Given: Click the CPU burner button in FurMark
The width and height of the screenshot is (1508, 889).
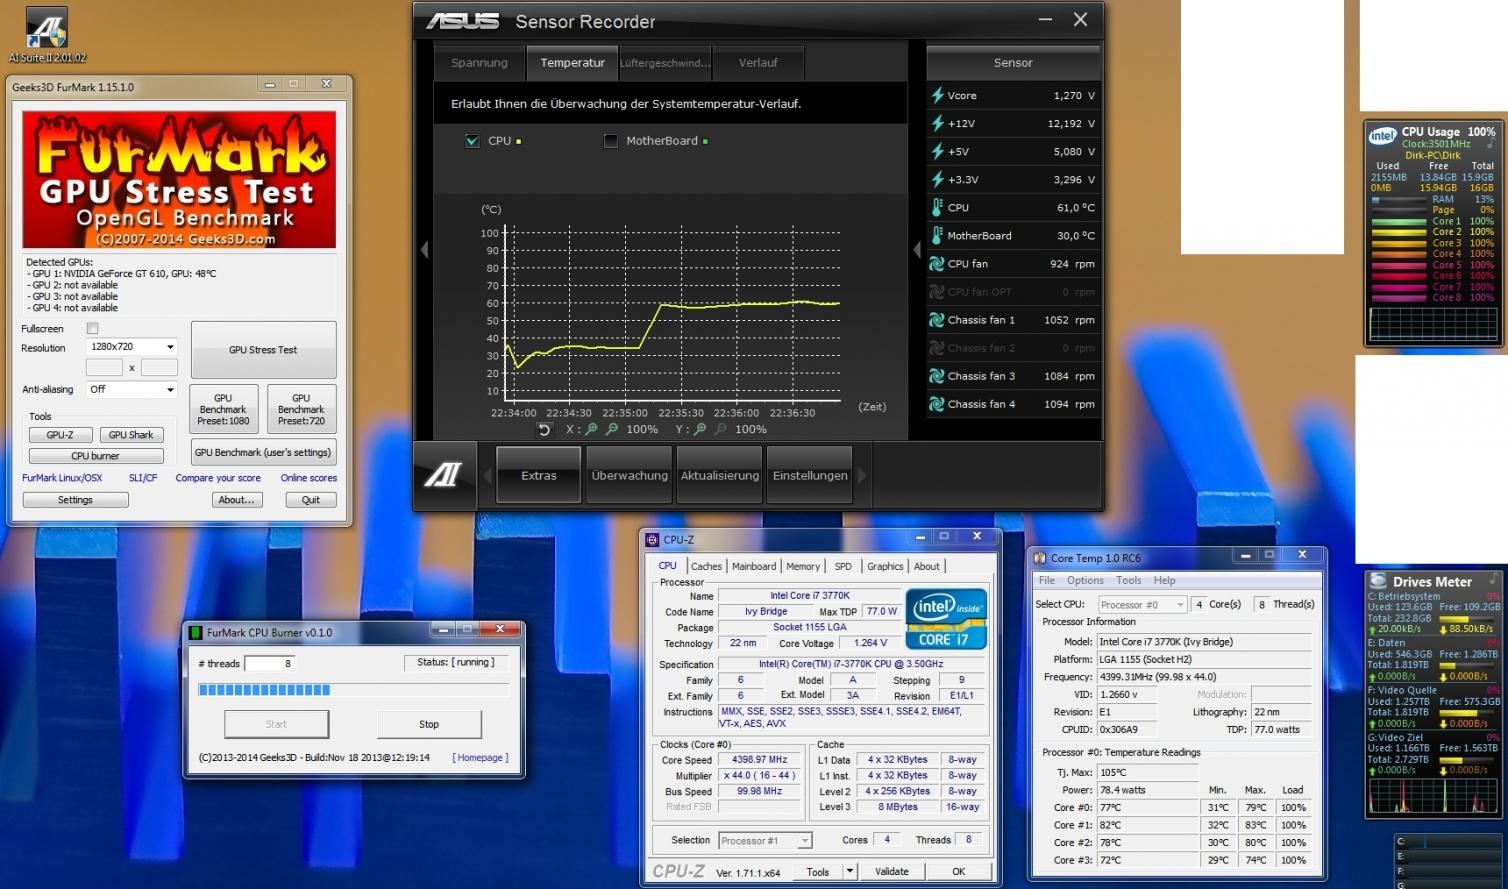Looking at the screenshot, I should (x=95, y=455).
